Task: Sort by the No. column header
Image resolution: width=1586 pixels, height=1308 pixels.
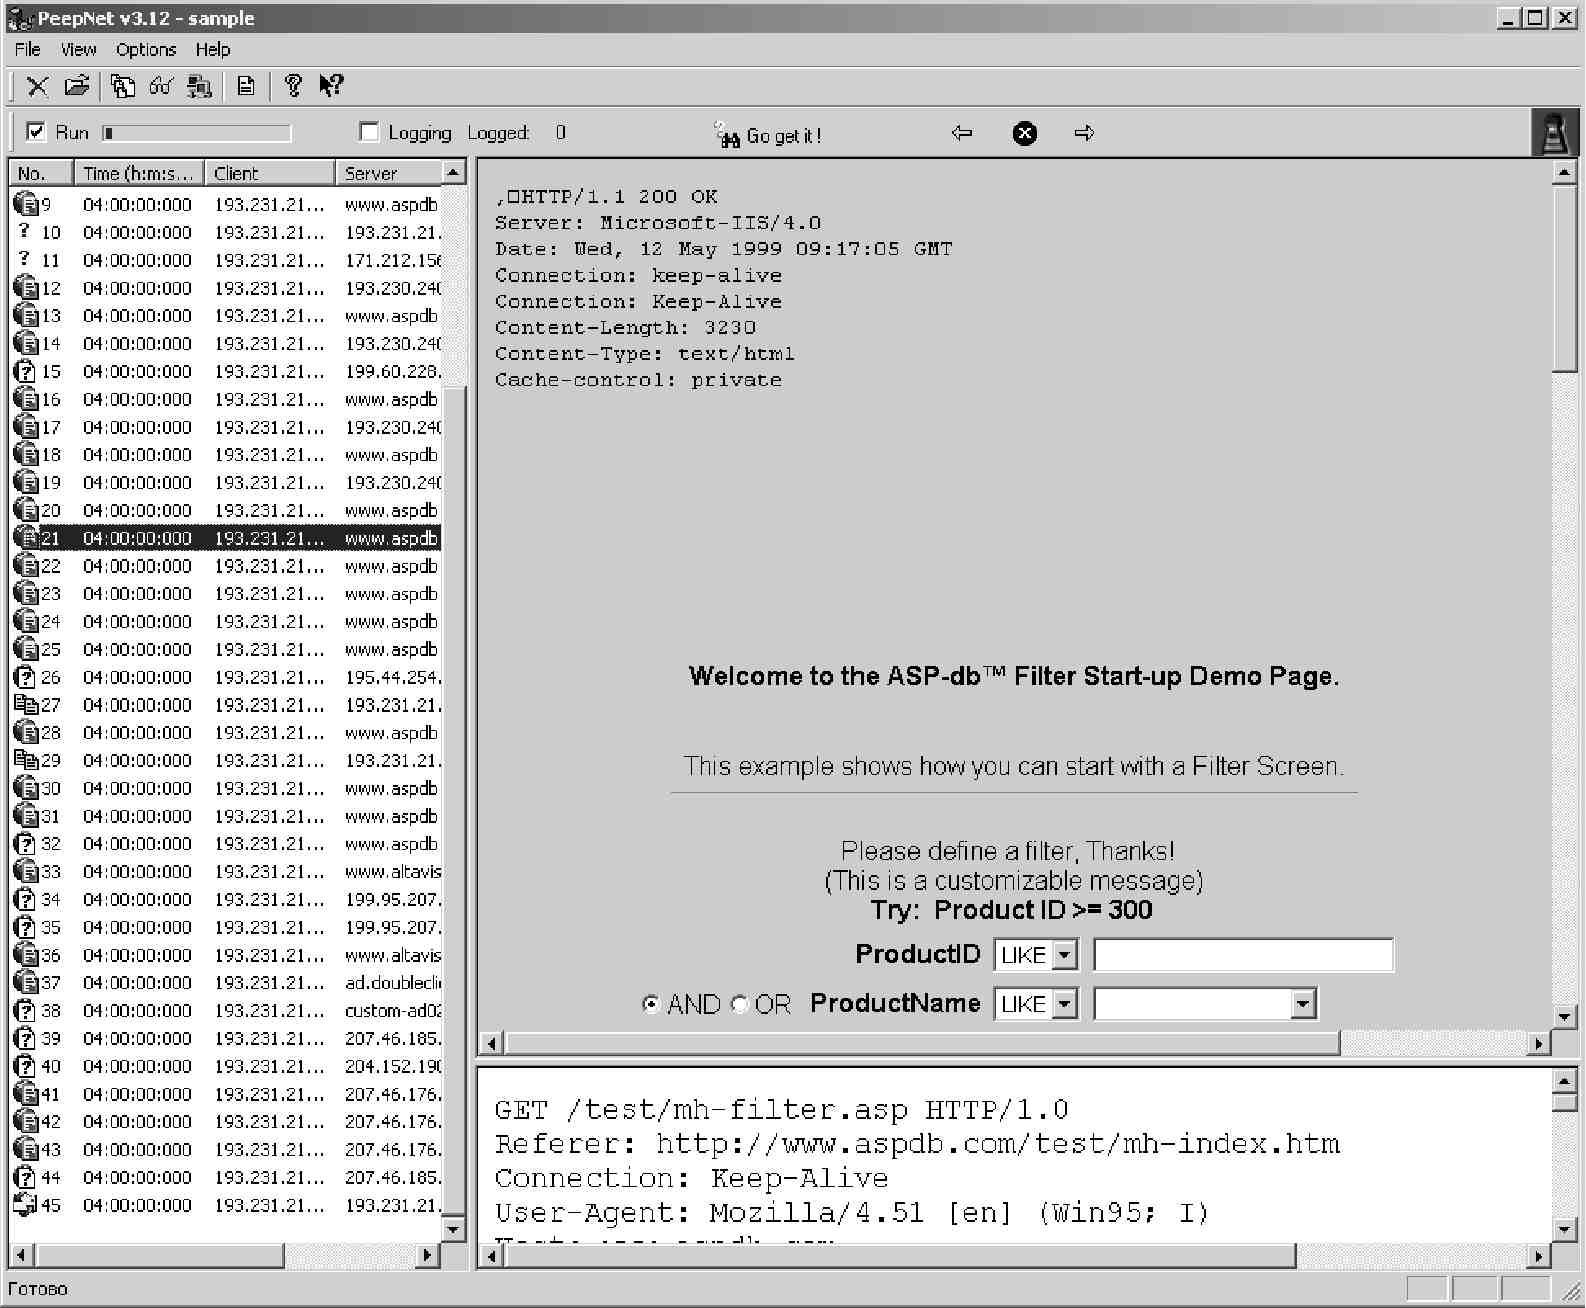Action: tap(42, 173)
